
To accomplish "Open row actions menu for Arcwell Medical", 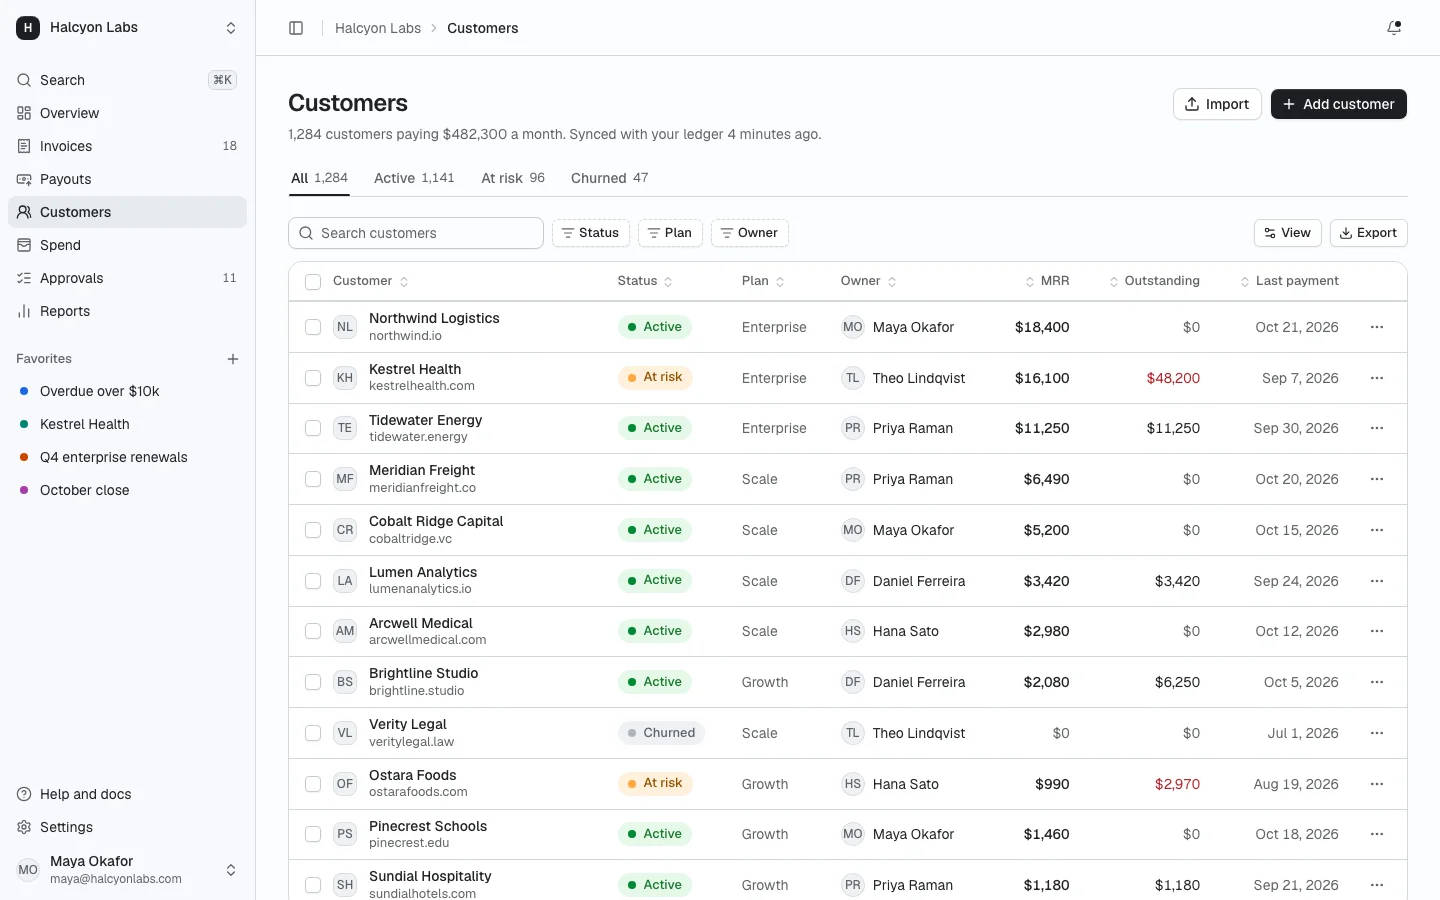I will (1377, 631).
